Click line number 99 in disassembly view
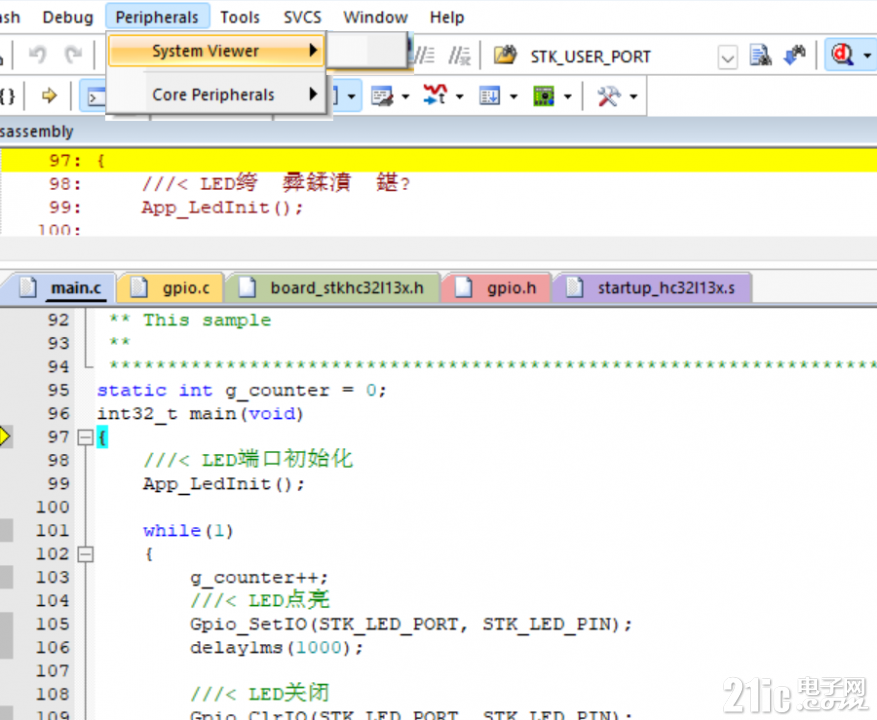This screenshot has width=877, height=720. pos(64,208)
